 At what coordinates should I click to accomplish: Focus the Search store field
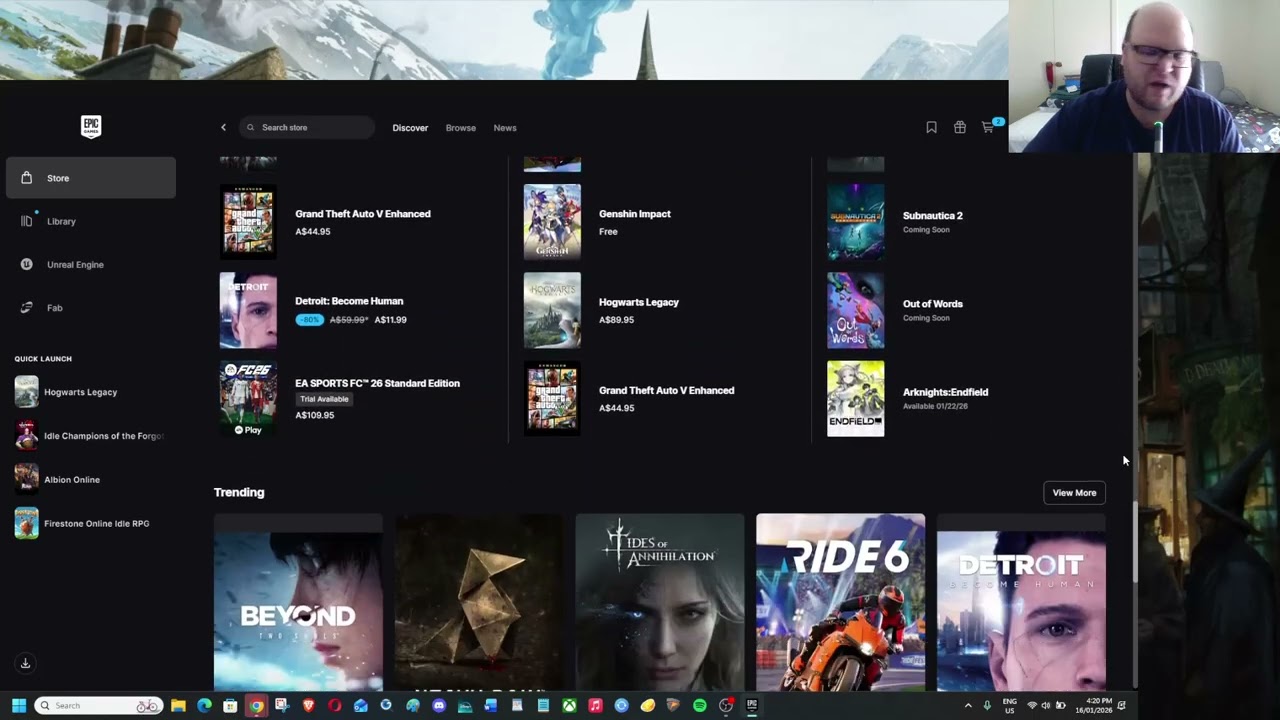point(307,127)
